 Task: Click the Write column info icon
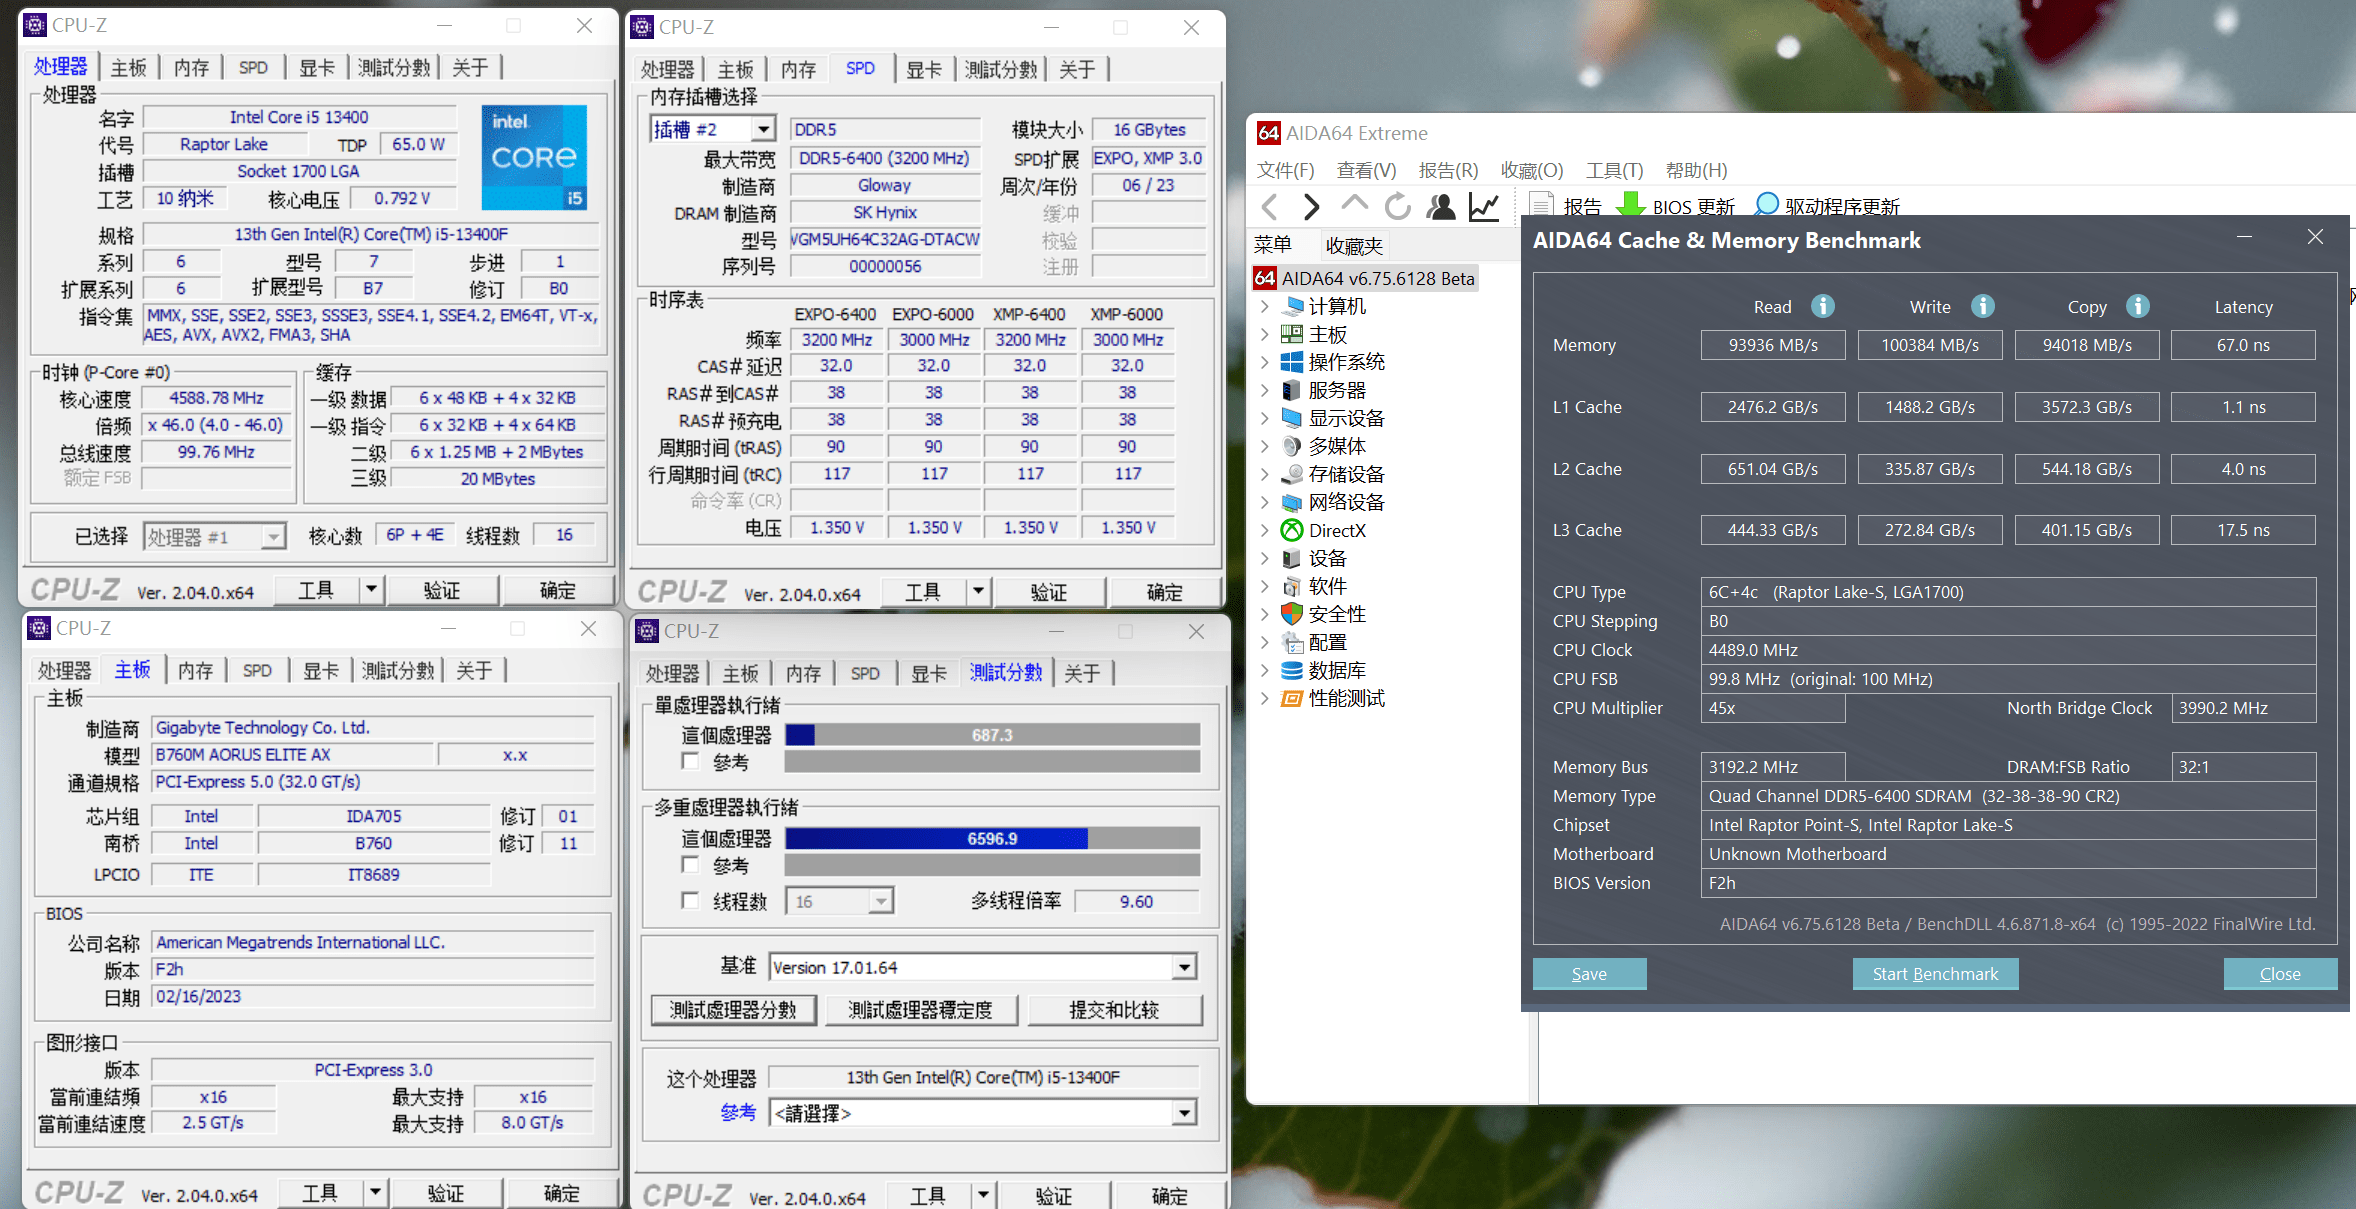pos(1982,306)
